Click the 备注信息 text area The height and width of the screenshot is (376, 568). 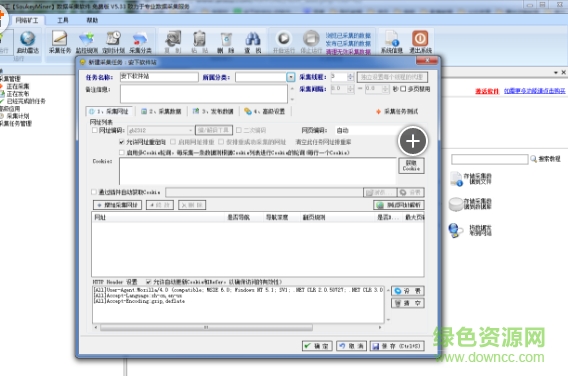204,94
